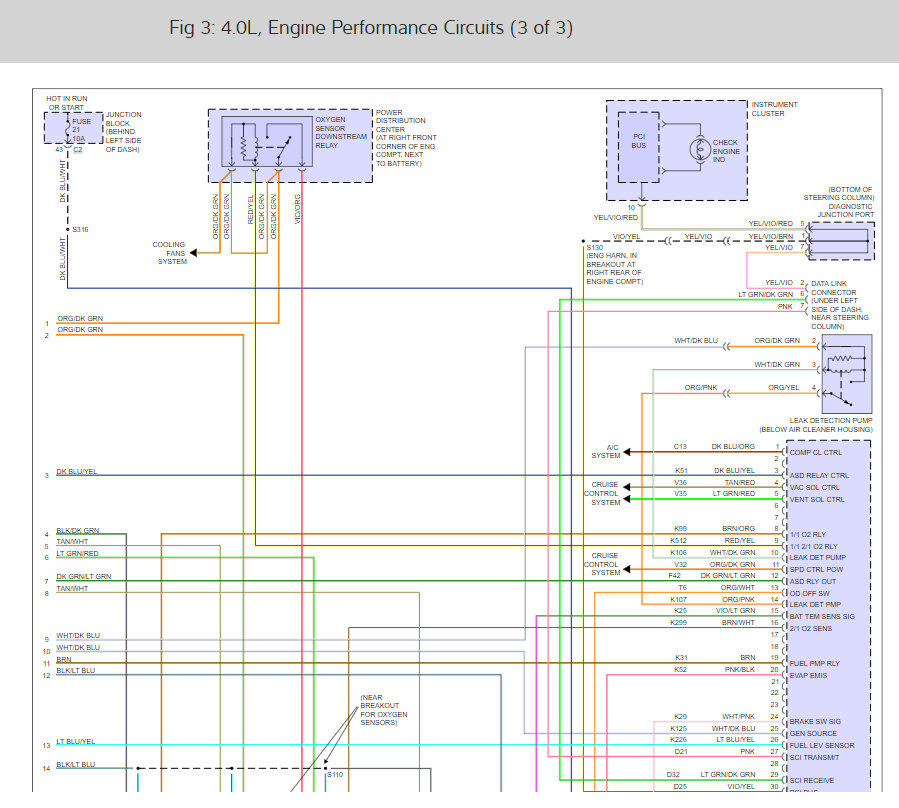Click the S316 splice point
The width and height of the screenshot is (899, 808).
click(x=68, y=229)
